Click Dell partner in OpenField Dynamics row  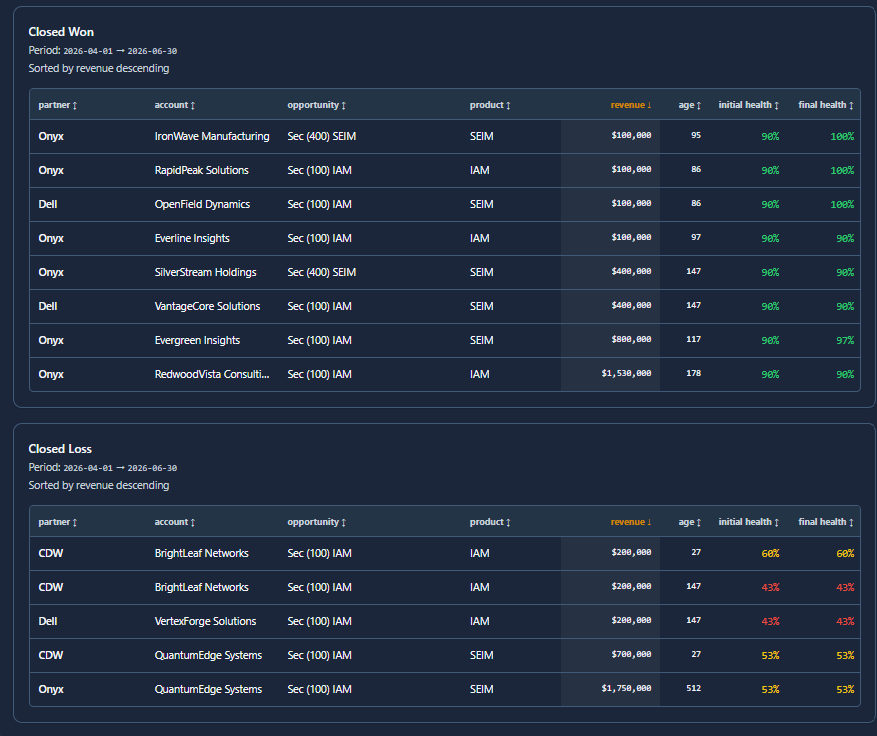pos(48,205)
